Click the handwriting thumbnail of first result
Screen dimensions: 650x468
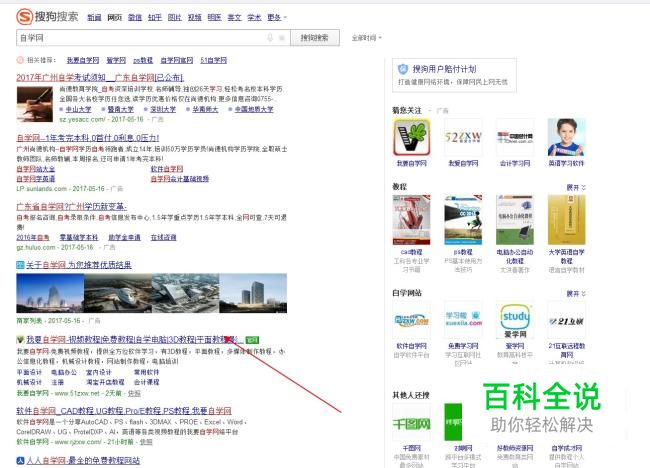tap(34, 104)
